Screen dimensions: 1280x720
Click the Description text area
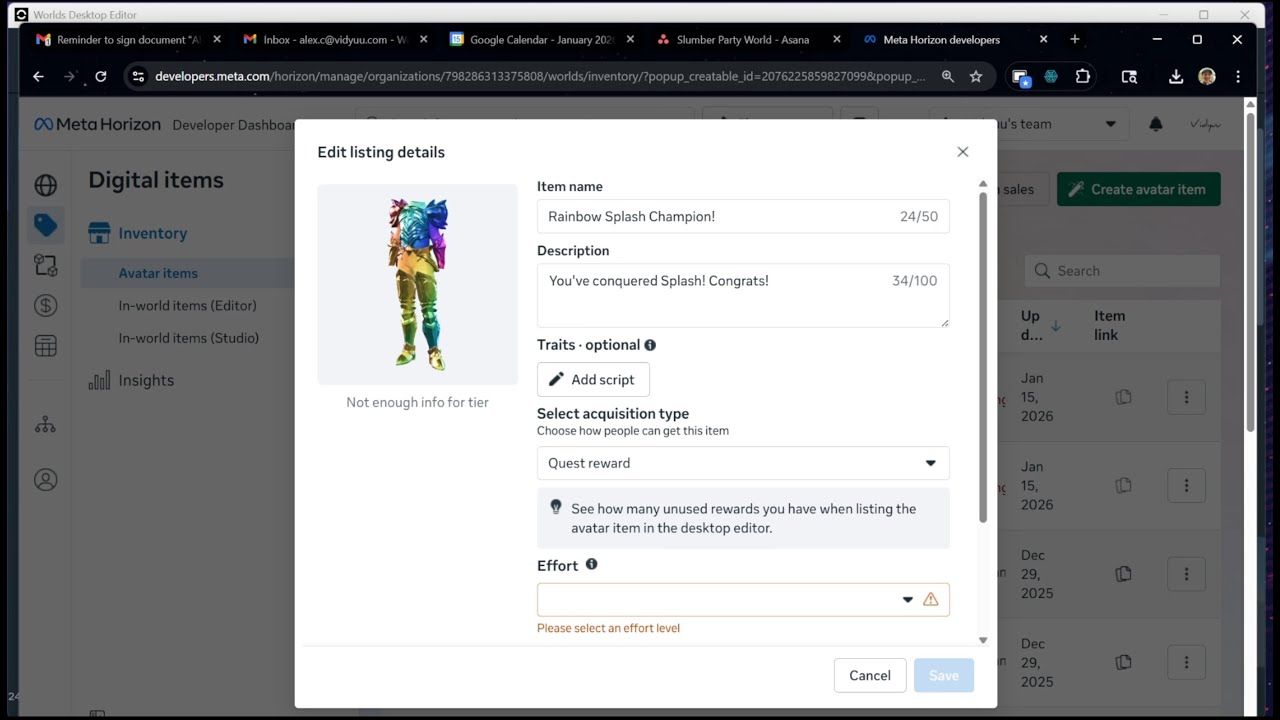point(743,295)
